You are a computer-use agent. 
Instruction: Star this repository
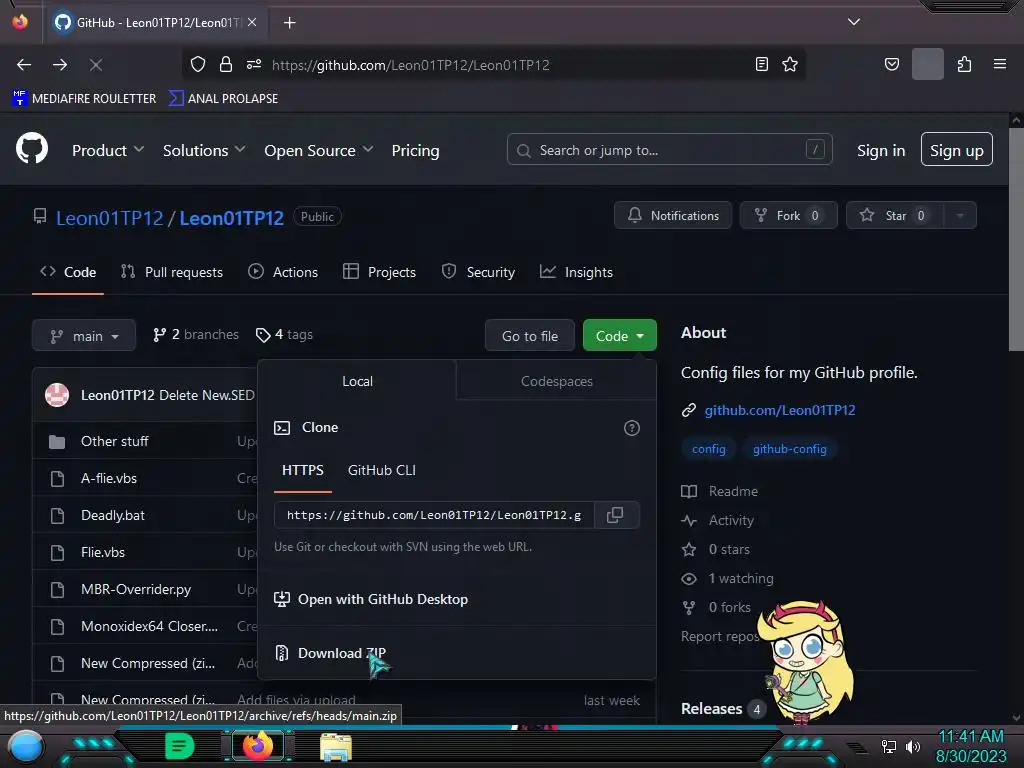[x=895, y=216]
